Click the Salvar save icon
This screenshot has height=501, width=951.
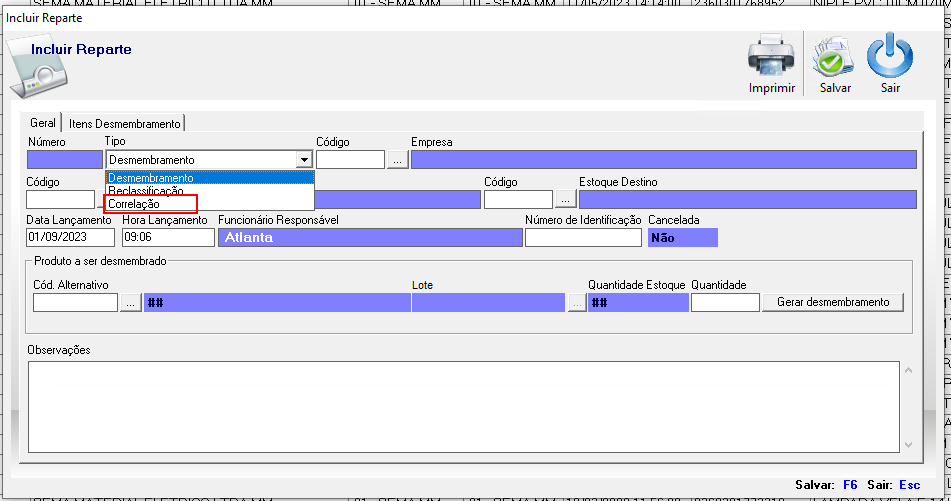(835, 56)
